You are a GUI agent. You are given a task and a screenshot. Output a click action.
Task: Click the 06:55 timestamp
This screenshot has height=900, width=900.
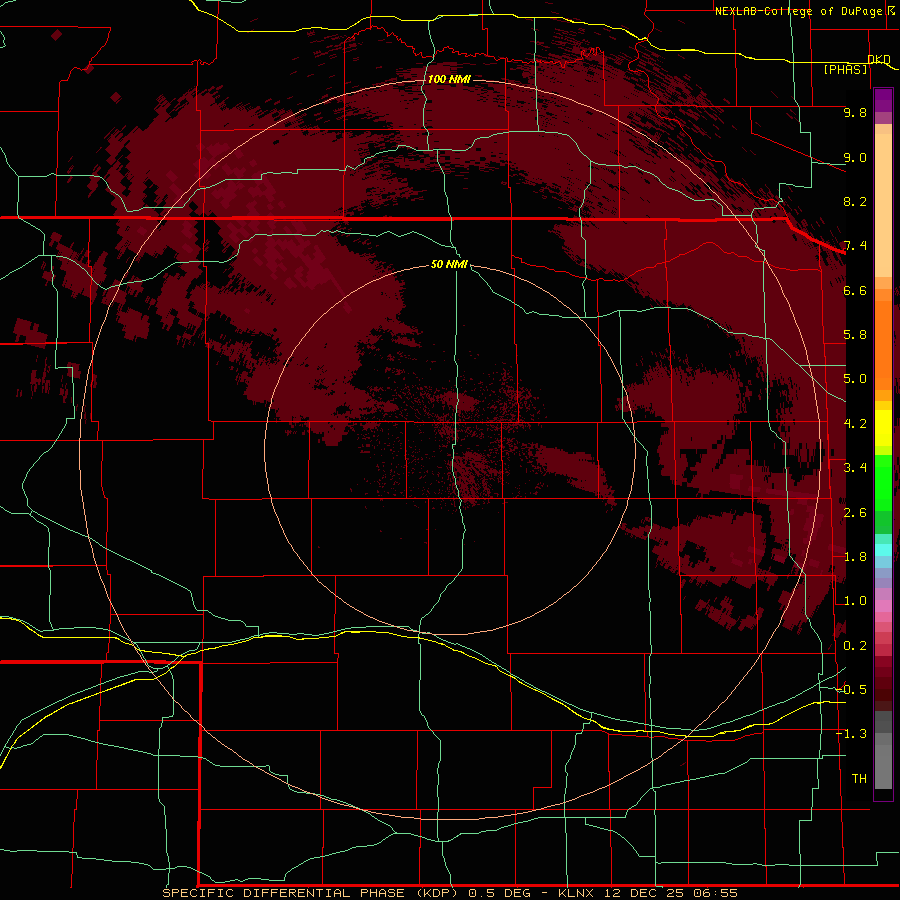(715, 893)
